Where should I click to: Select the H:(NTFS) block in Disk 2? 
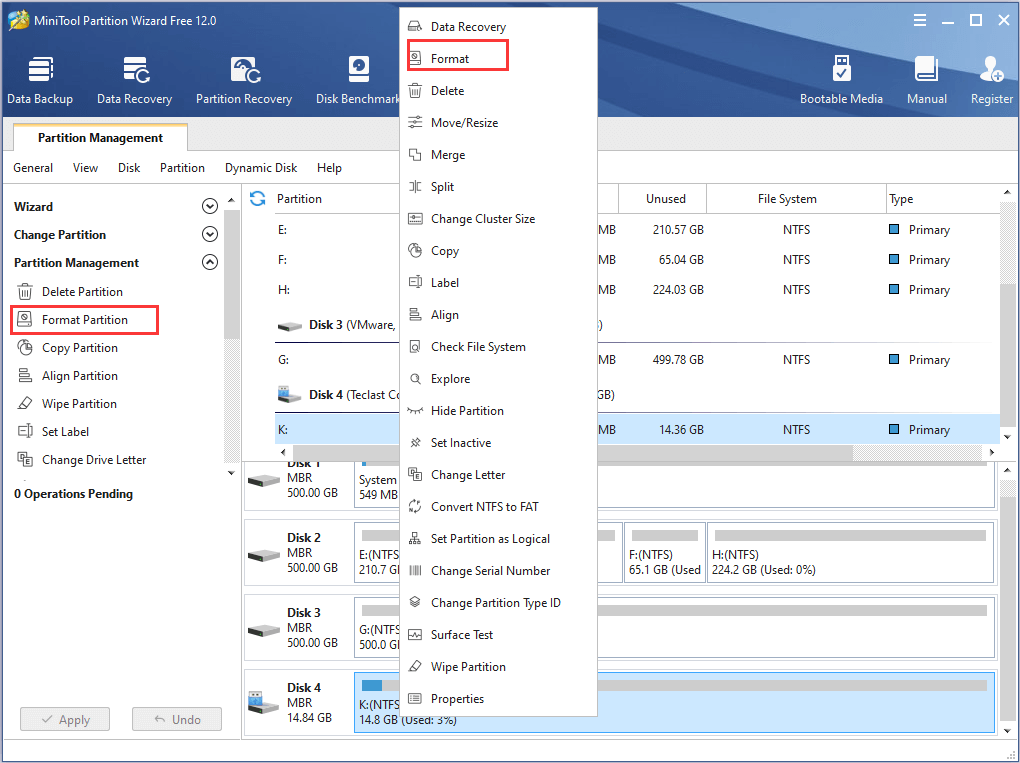(850, 553)
